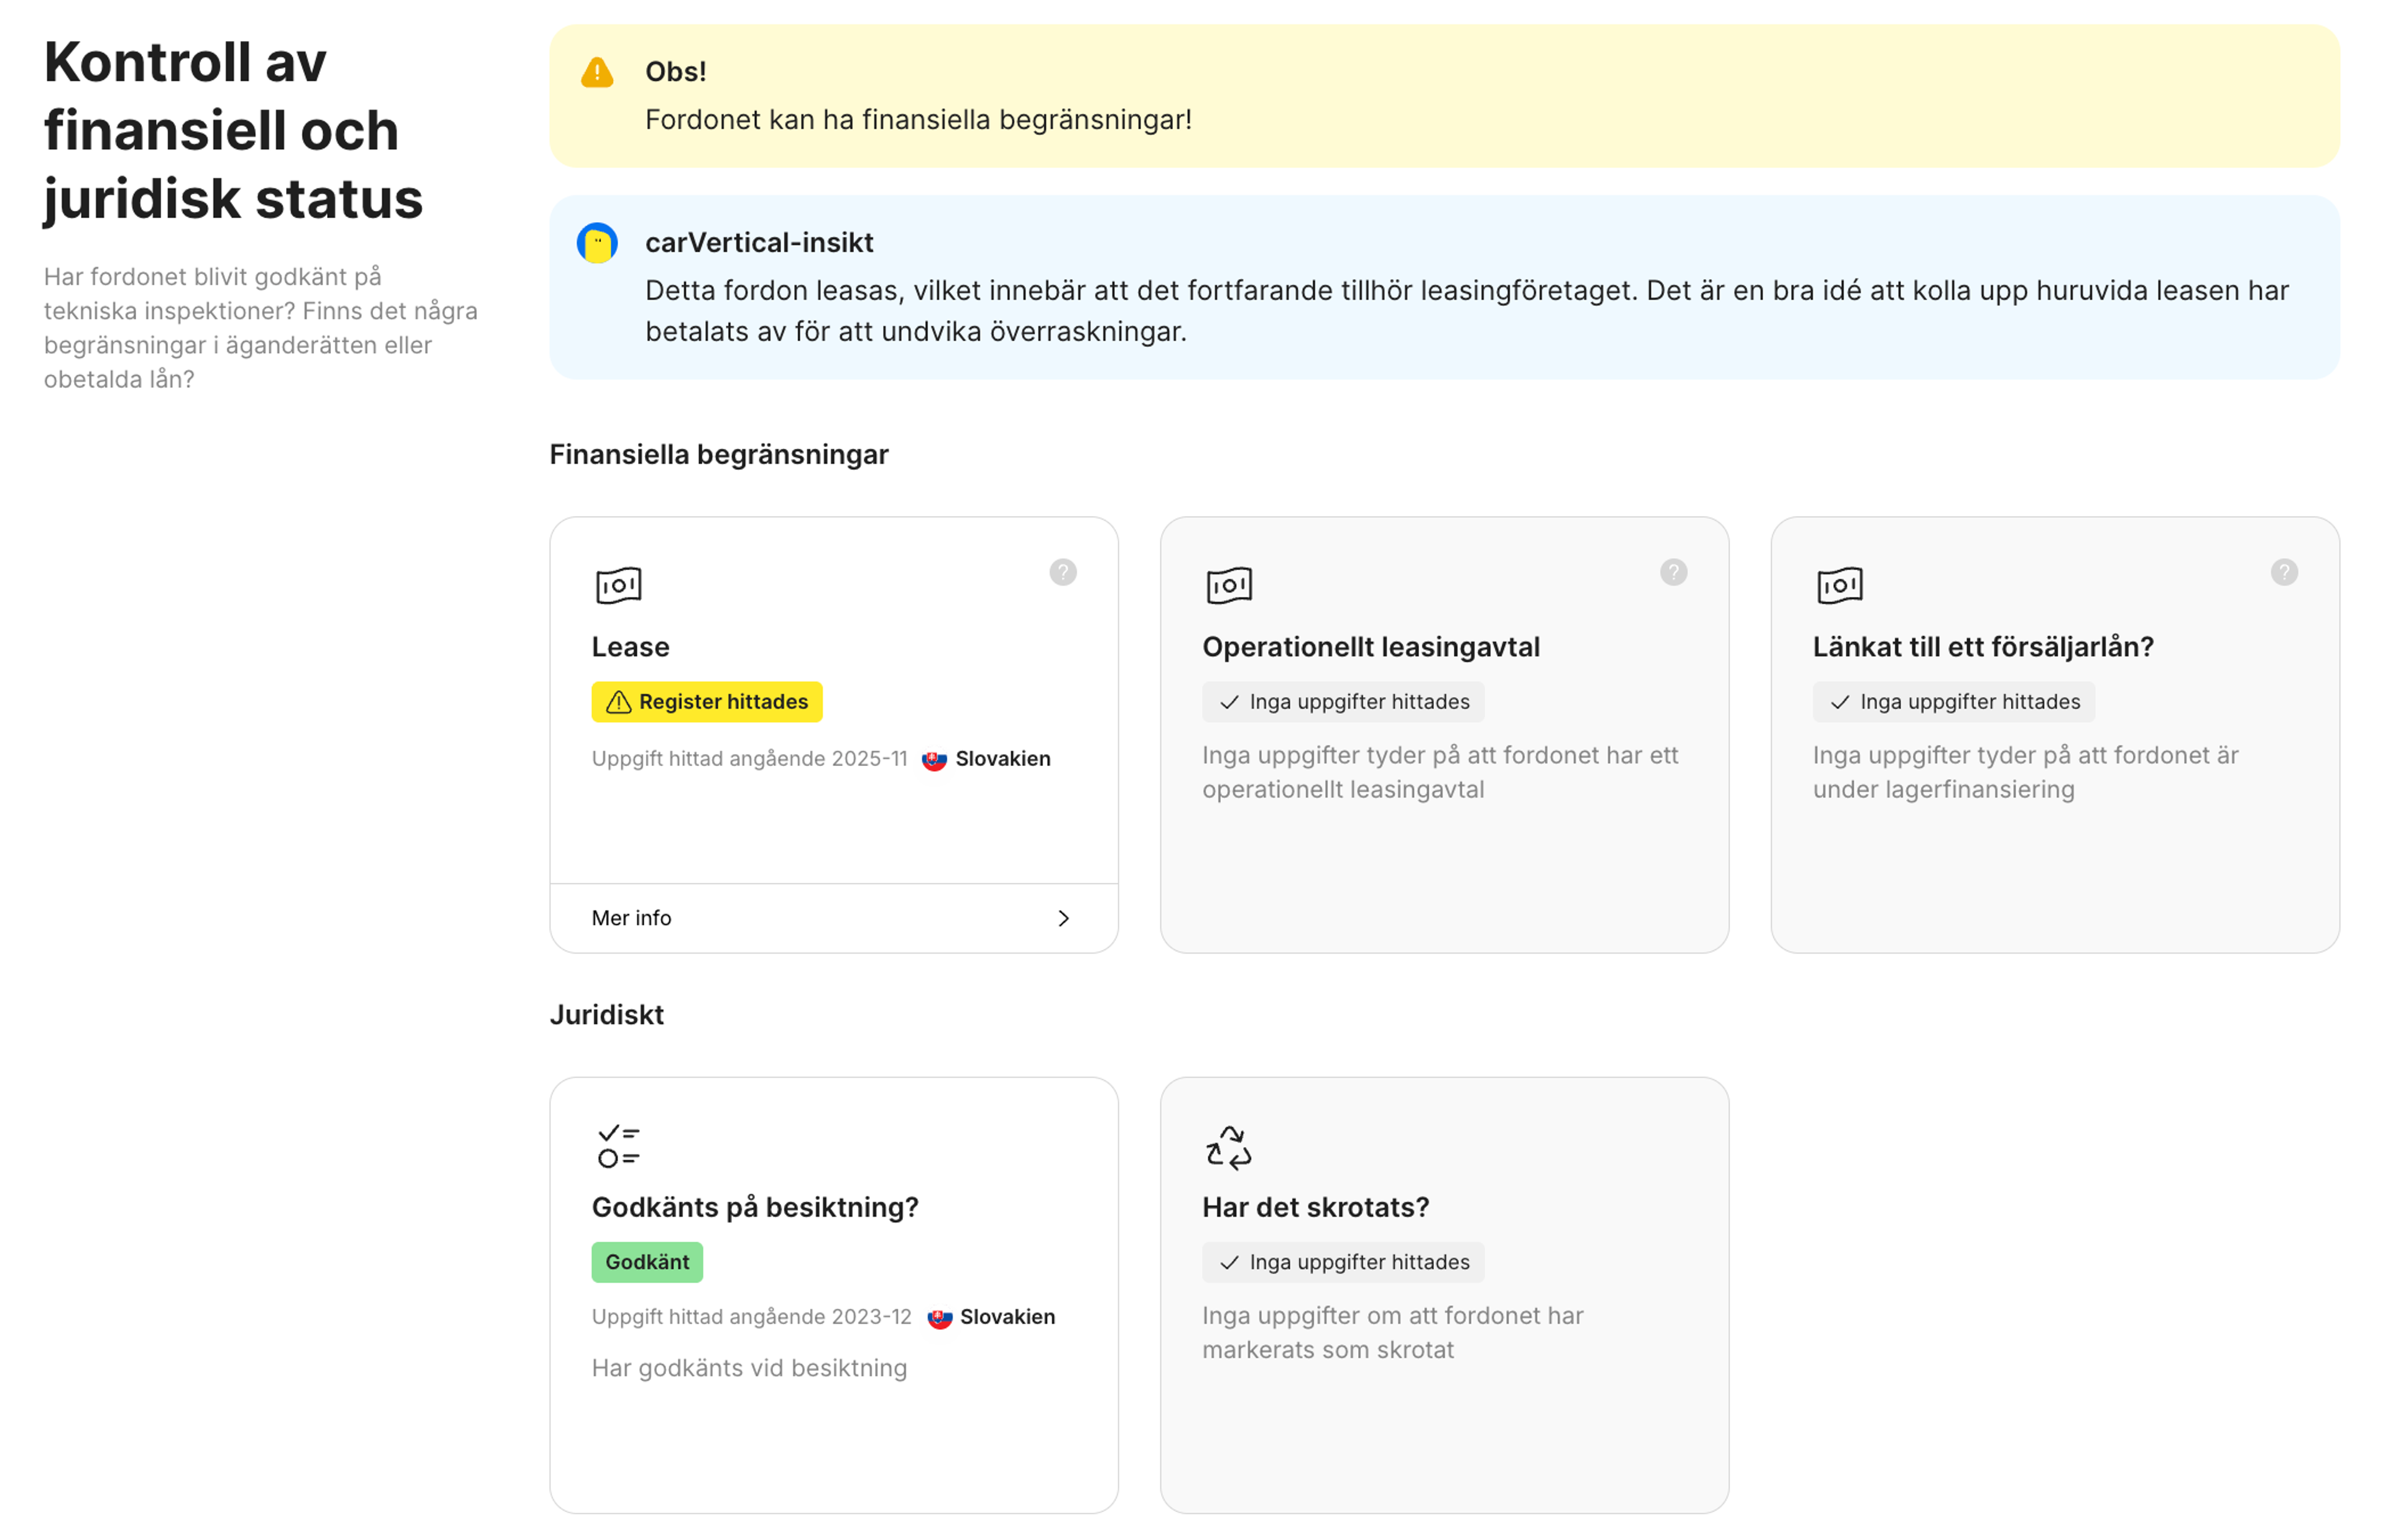Click the banknote icon on Lease card
Viewport: 2388px width, 1540px height.
[618, 585]
